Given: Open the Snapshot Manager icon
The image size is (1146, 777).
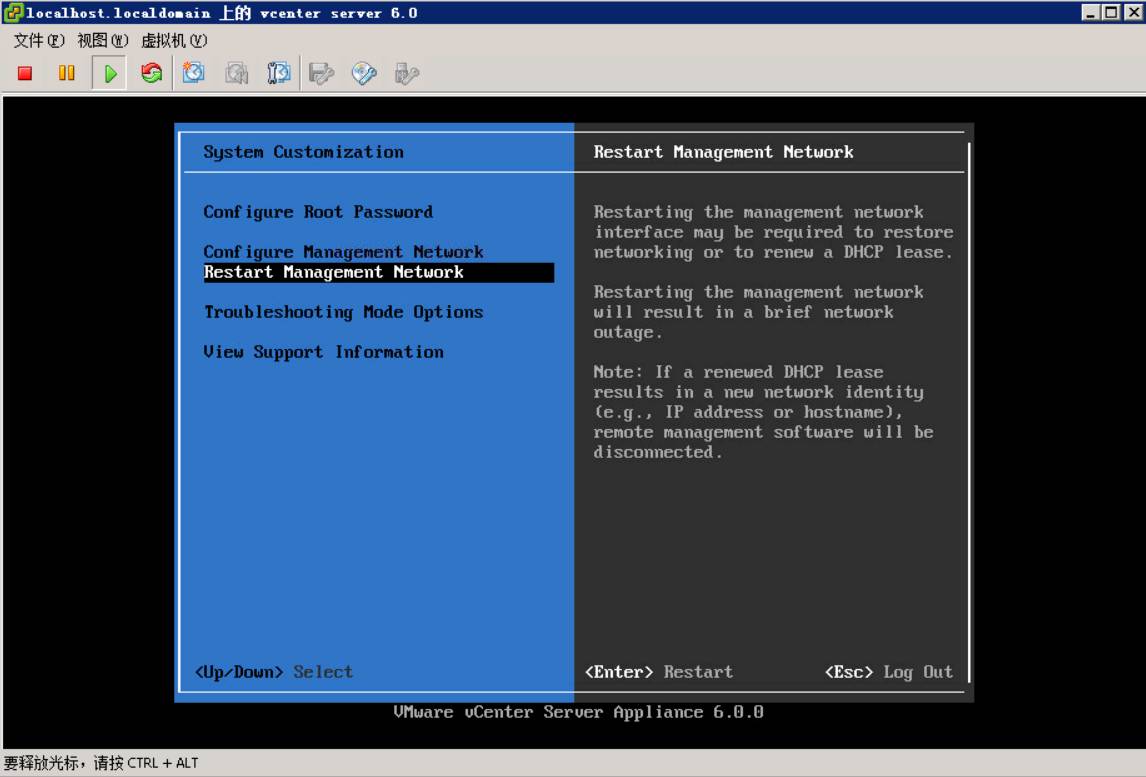Looking at the screenshot, I should point(278,73).
